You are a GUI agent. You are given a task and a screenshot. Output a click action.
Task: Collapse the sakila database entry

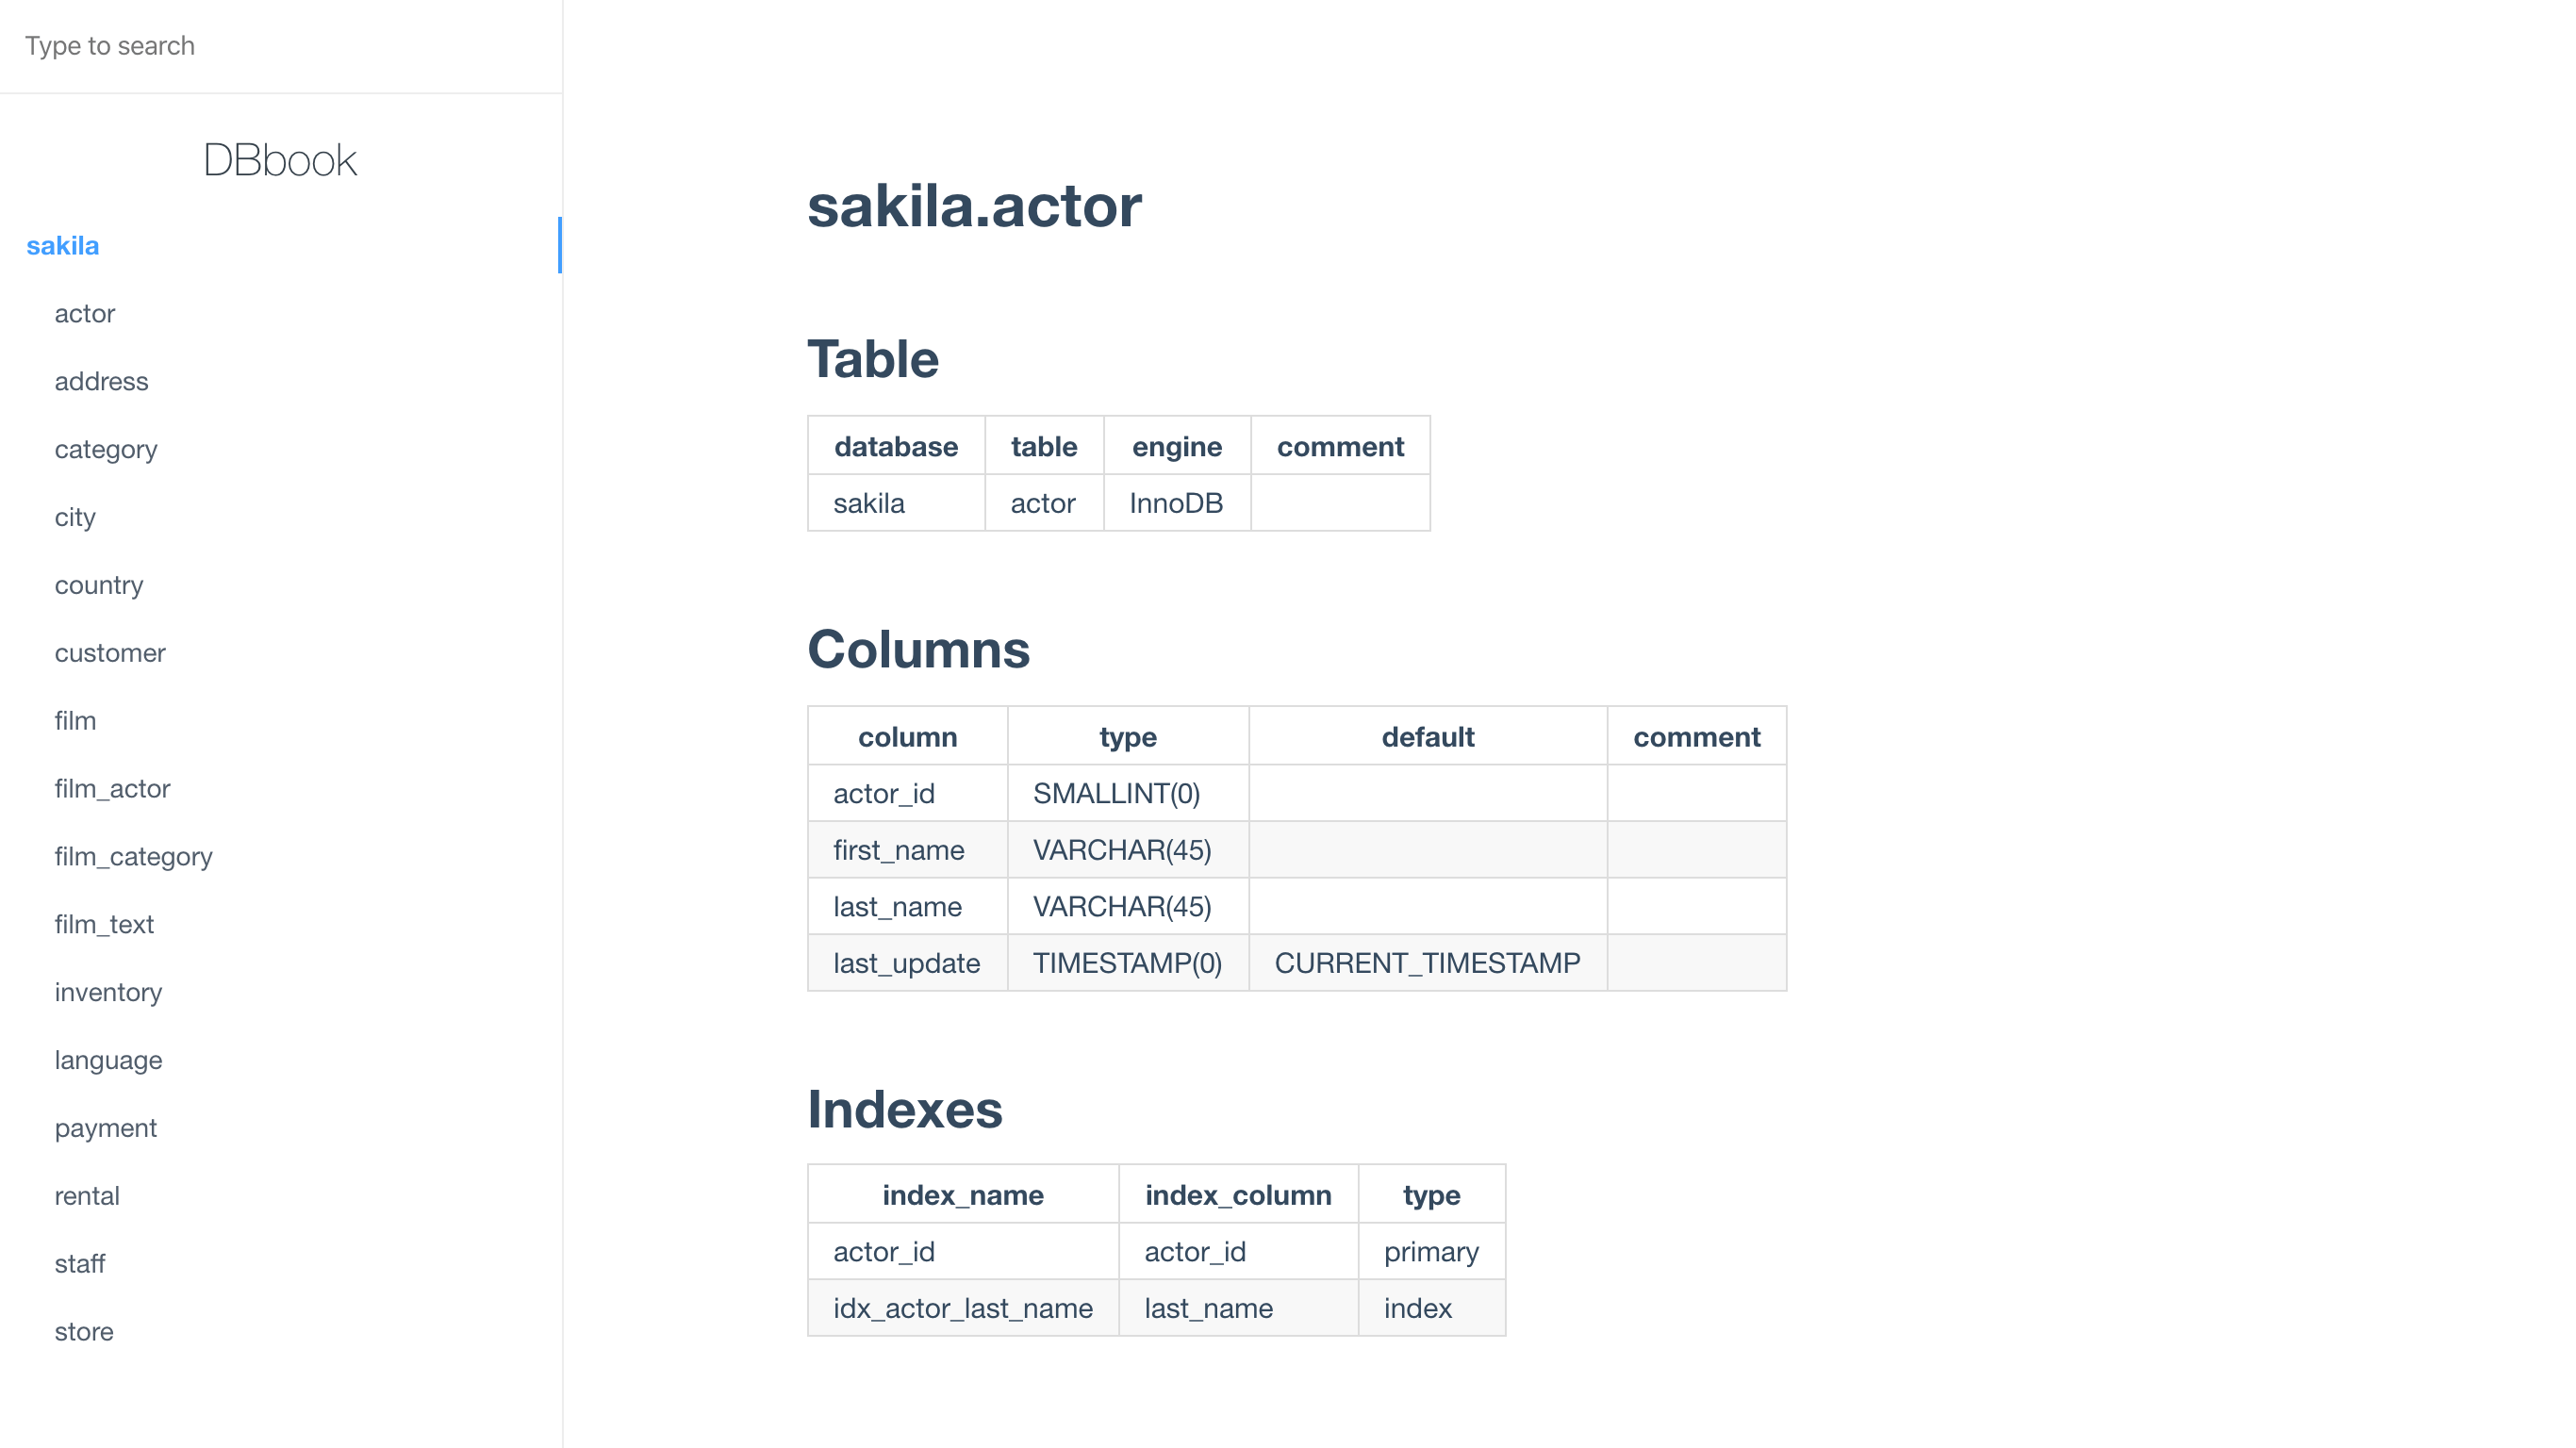pos(62,246)
